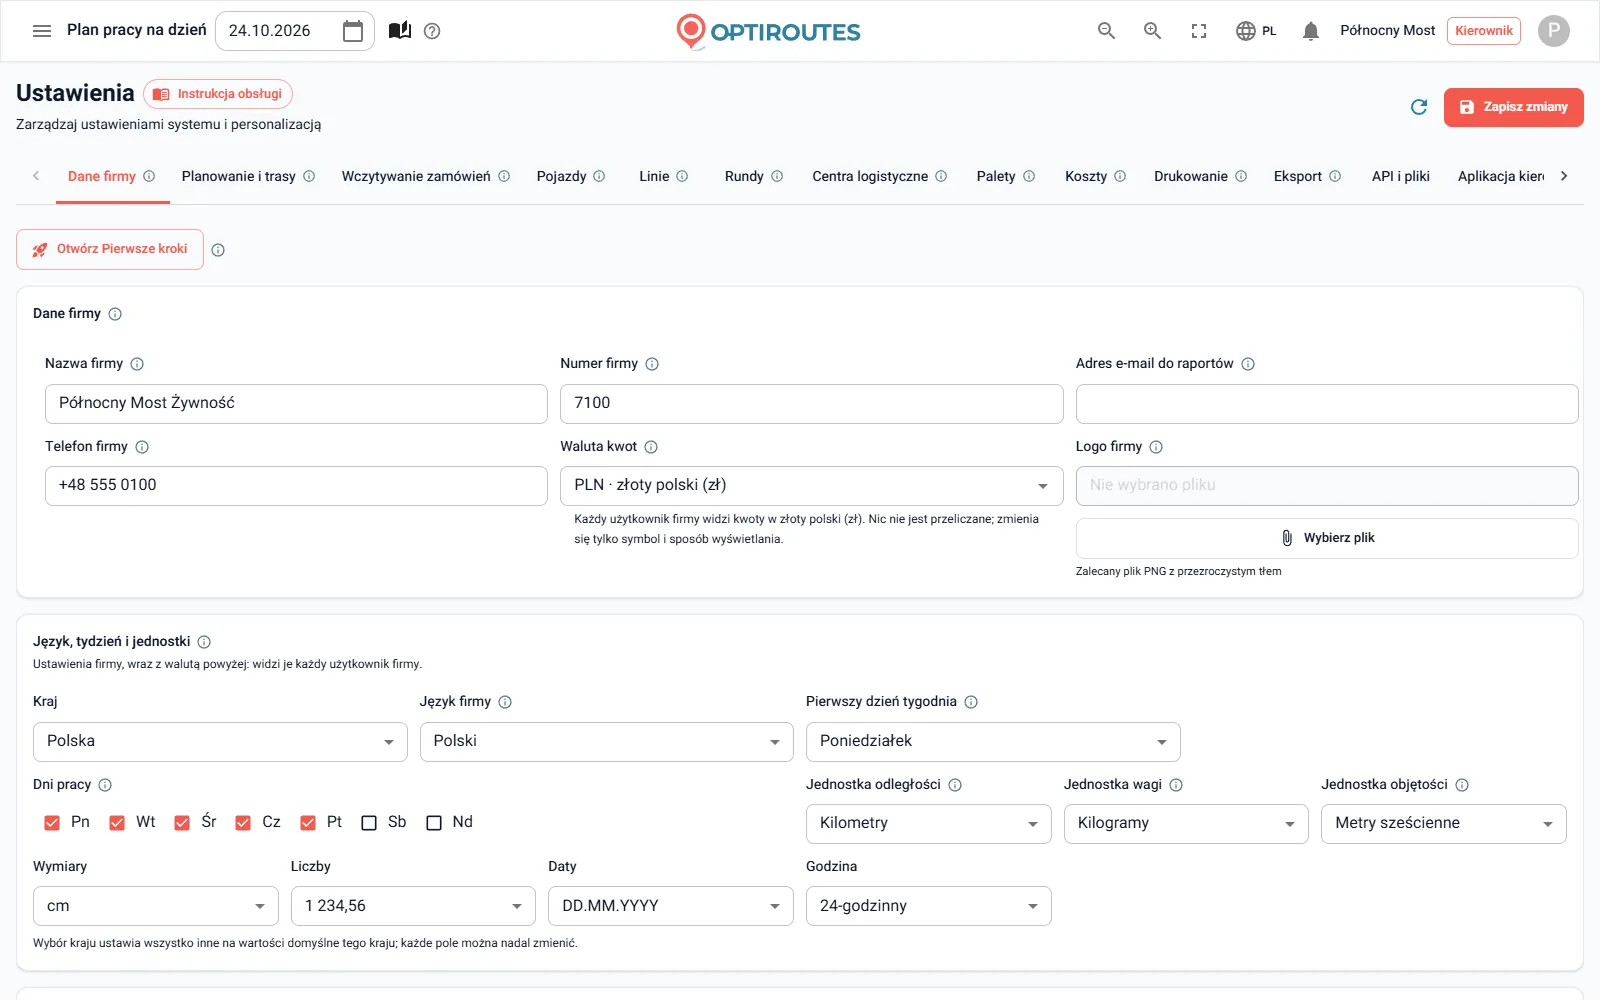The width and height of the screenshot is (1600, 1000).
Task: Open the hamburger menu
Action: [x=42, y=31]
